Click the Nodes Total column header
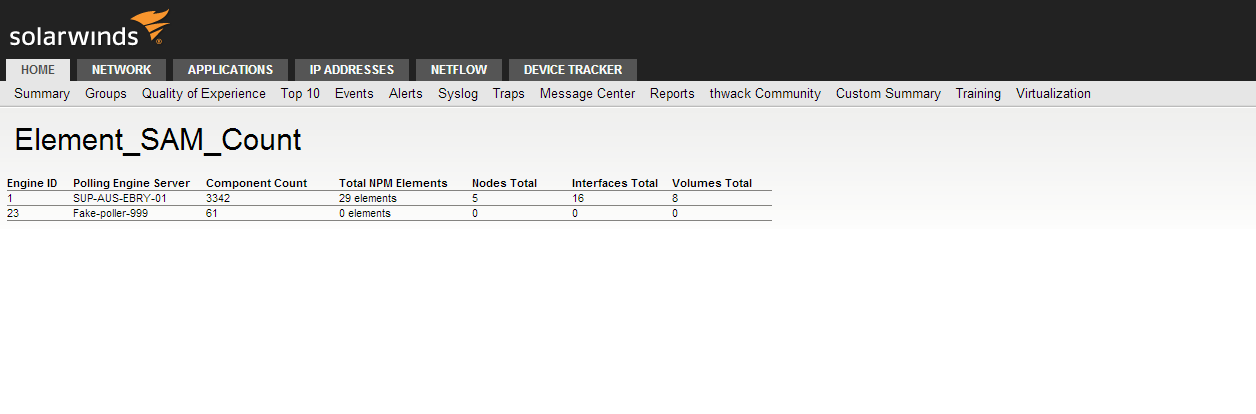Screen dimensions: 1256x414 [x=504, y=183]
